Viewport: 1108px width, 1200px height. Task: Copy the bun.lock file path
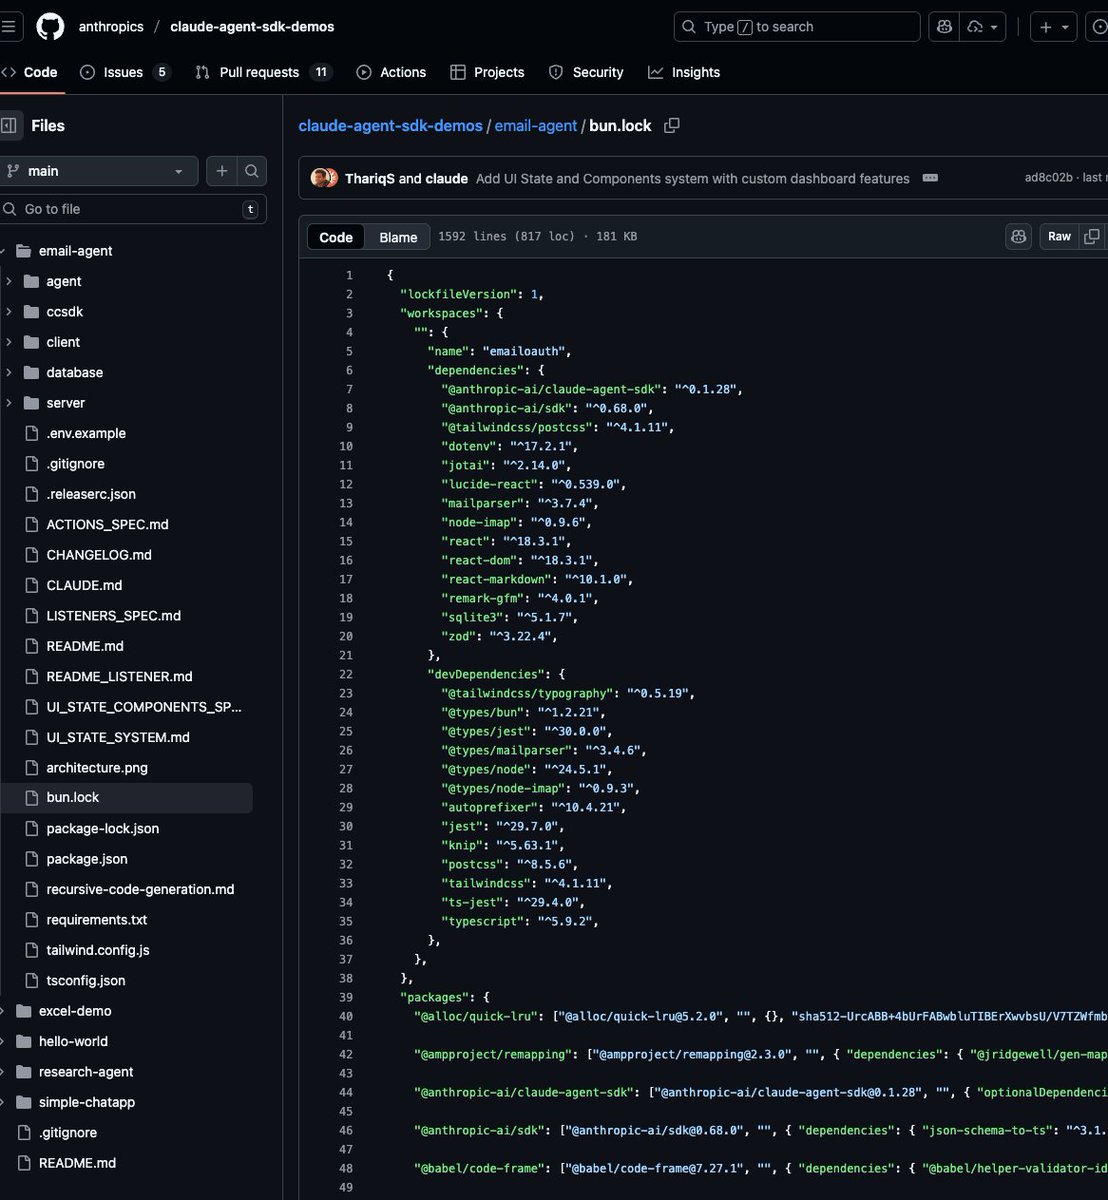[x=672, y=125]
